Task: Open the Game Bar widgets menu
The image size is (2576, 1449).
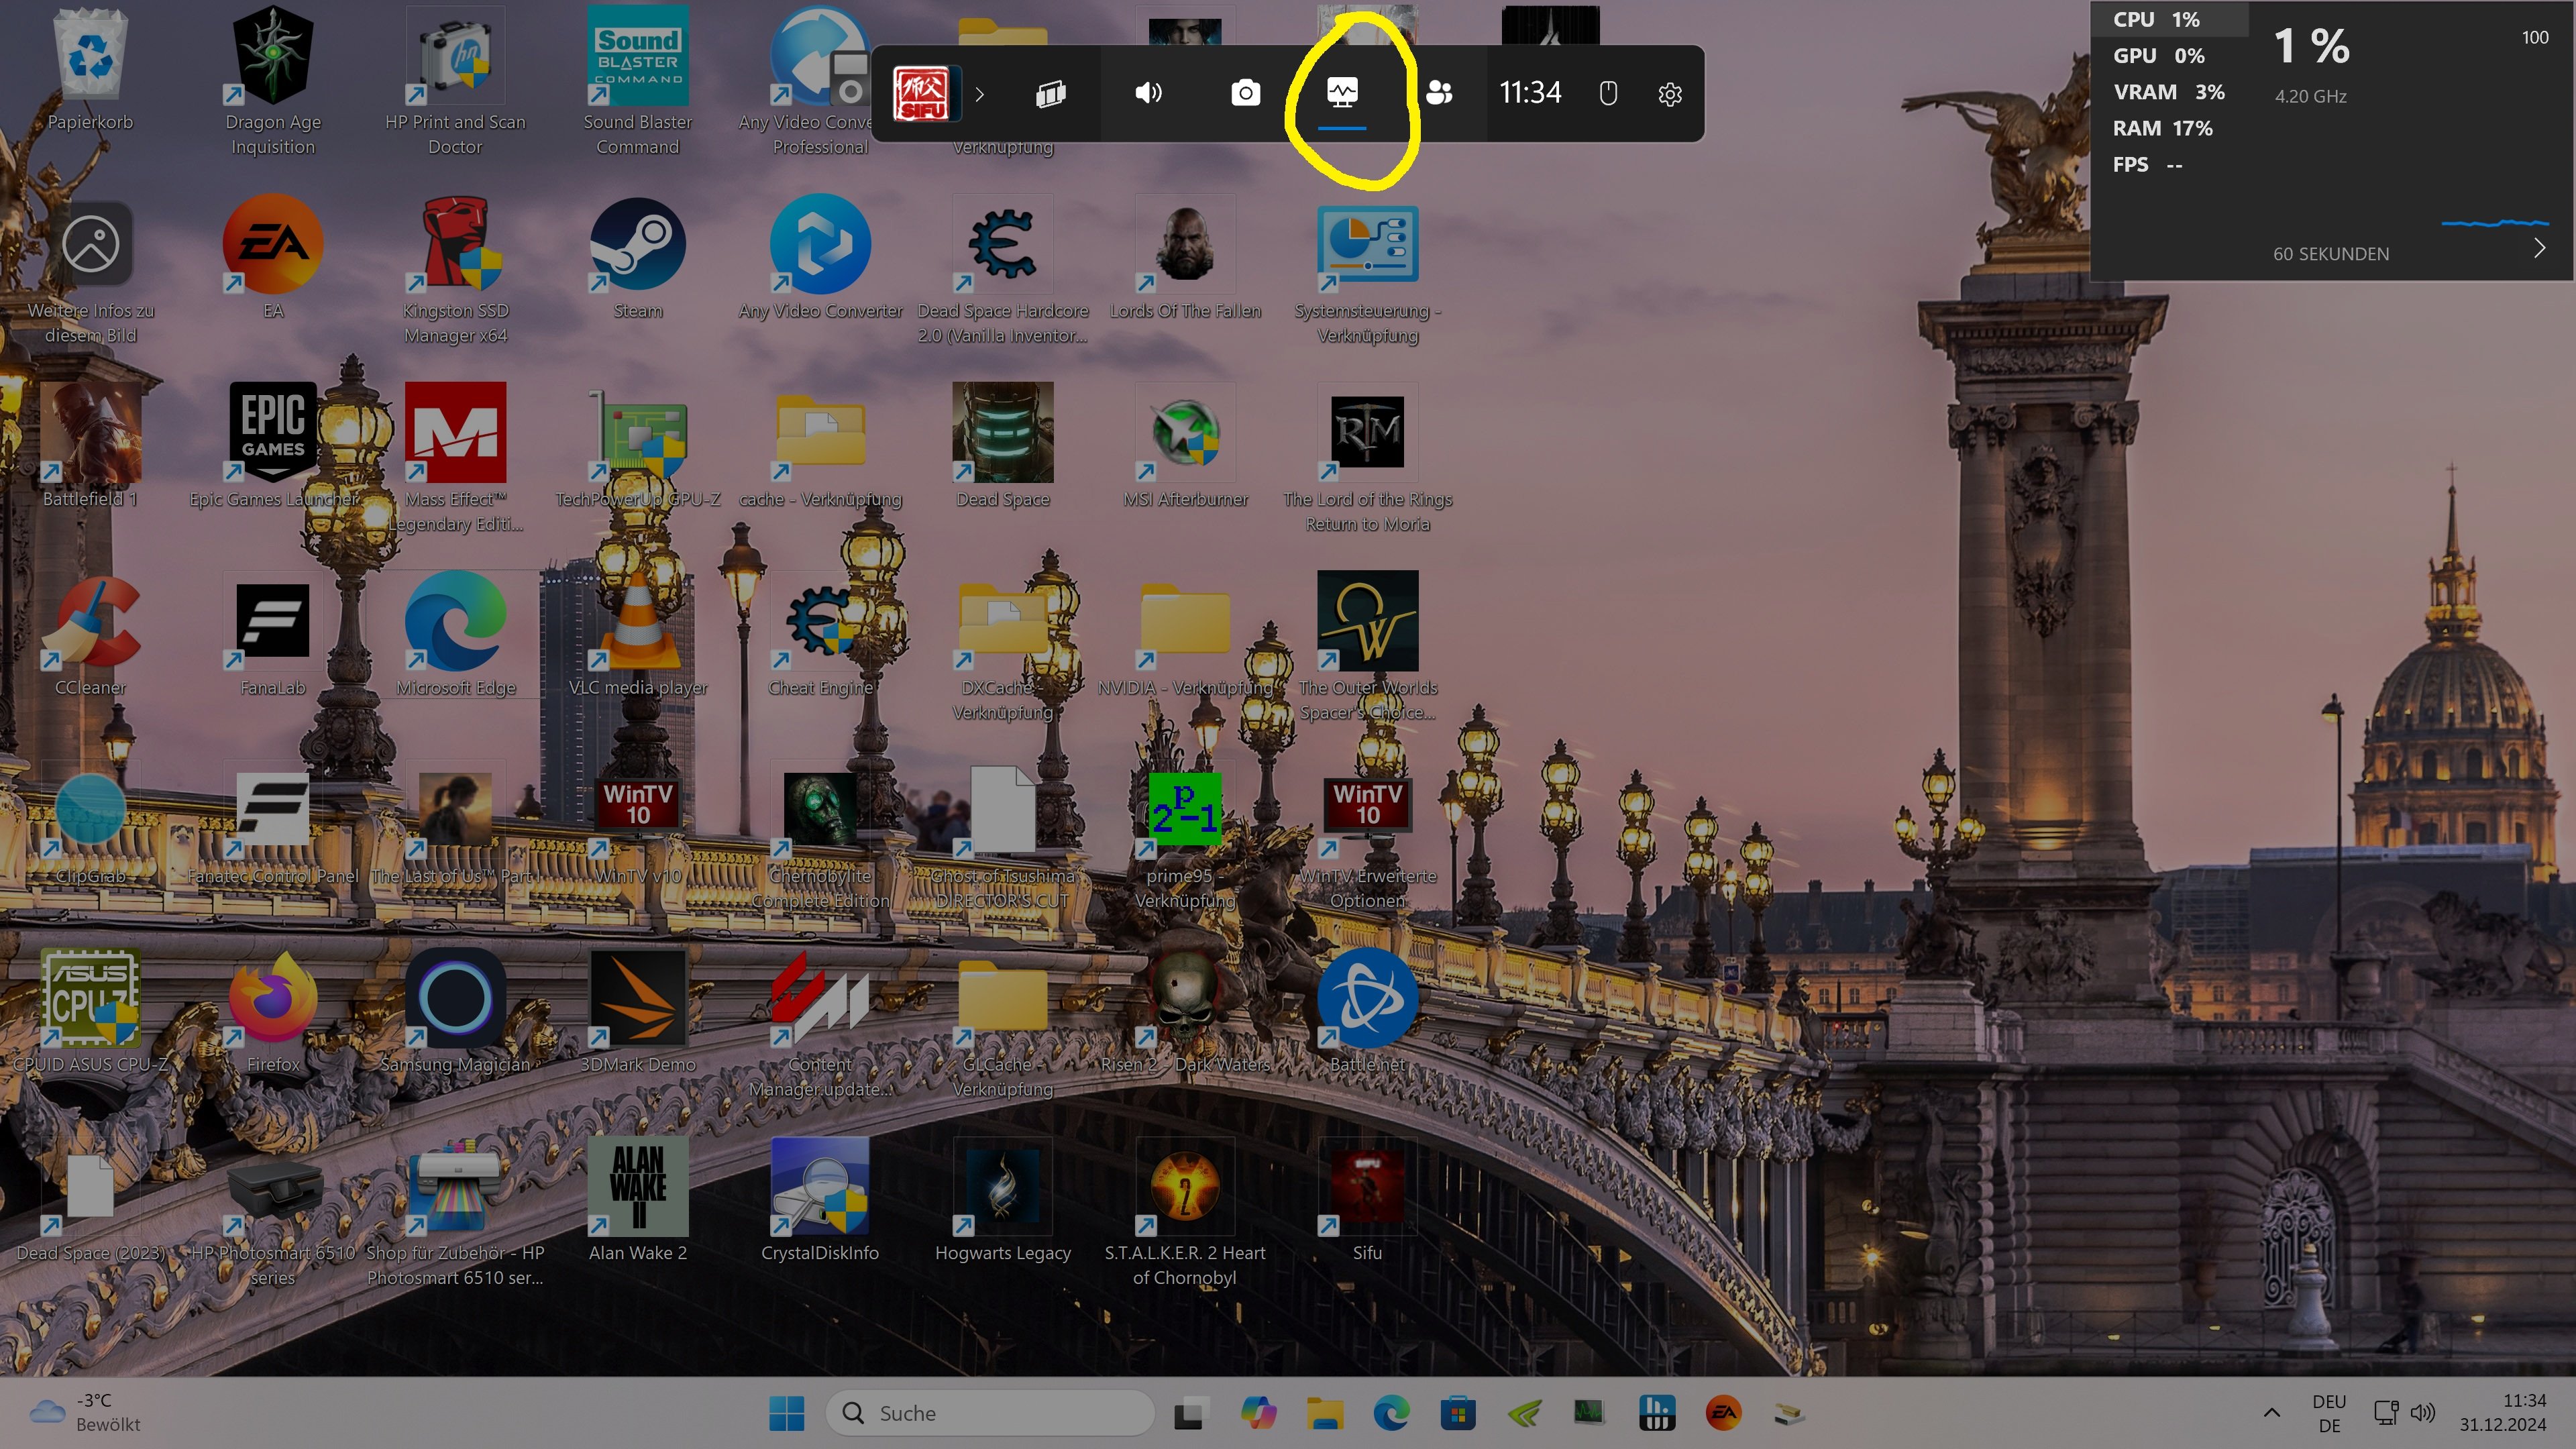Action: click(1050, 94)
